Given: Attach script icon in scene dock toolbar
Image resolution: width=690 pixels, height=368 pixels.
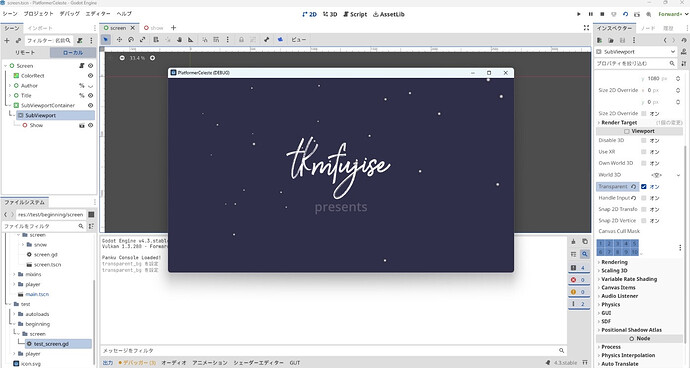Looking at the screenshot, I should pos(80,40).
